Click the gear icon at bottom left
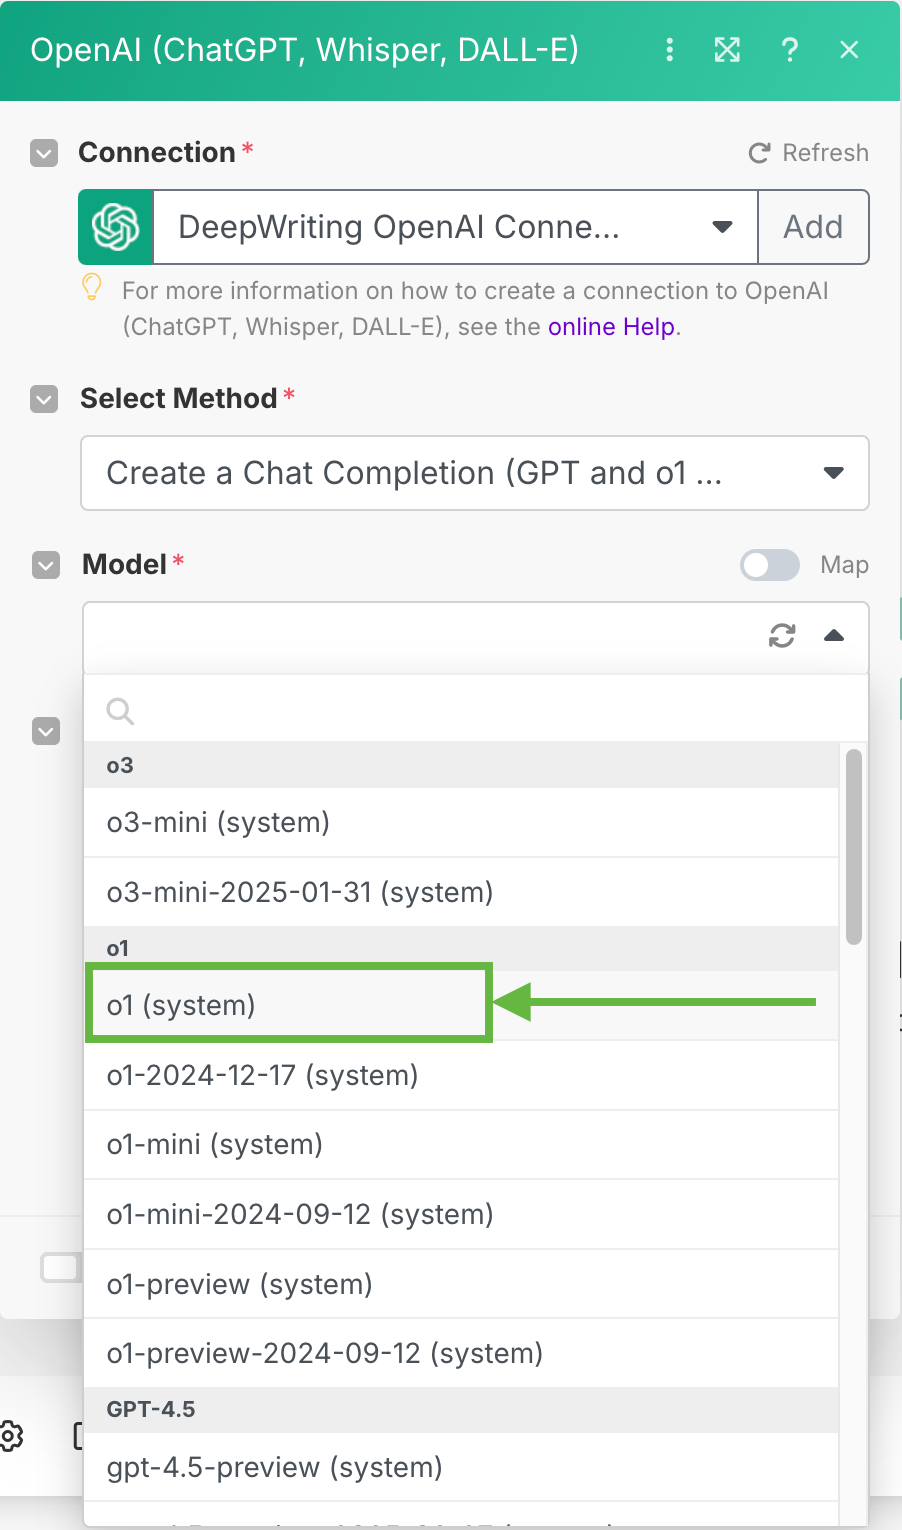The image size is (902, 1530). [x=11, y=1436]
